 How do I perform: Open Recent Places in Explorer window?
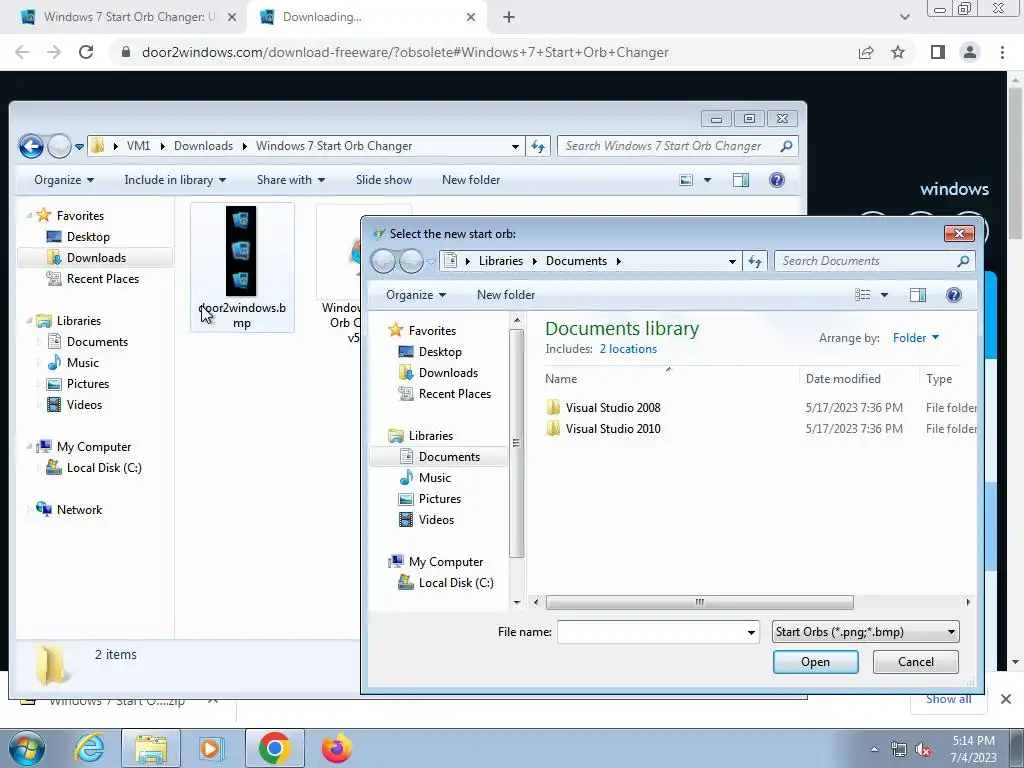(102, 279)
